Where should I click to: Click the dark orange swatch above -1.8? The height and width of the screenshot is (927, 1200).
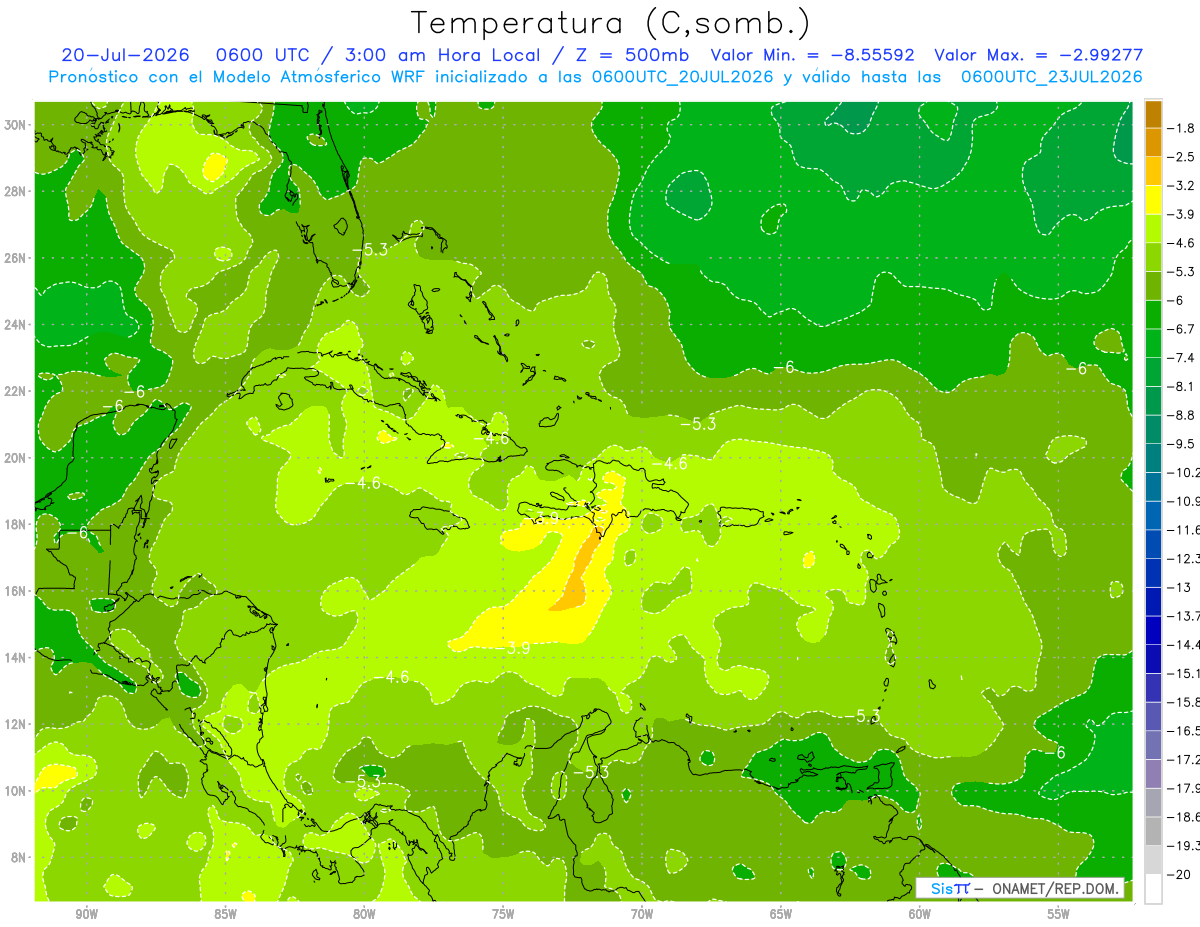(x=1153, y=114)
